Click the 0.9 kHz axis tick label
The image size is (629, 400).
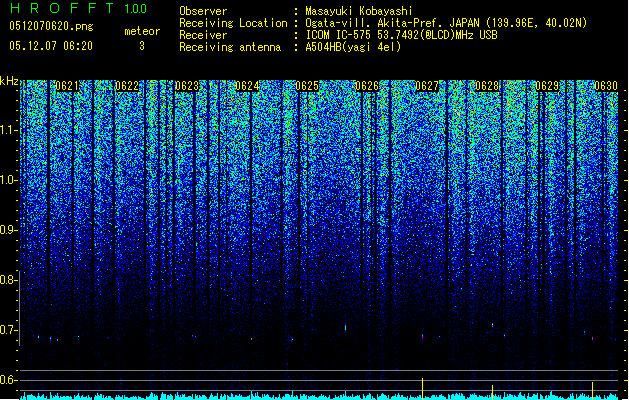click(x=8, y=230)
